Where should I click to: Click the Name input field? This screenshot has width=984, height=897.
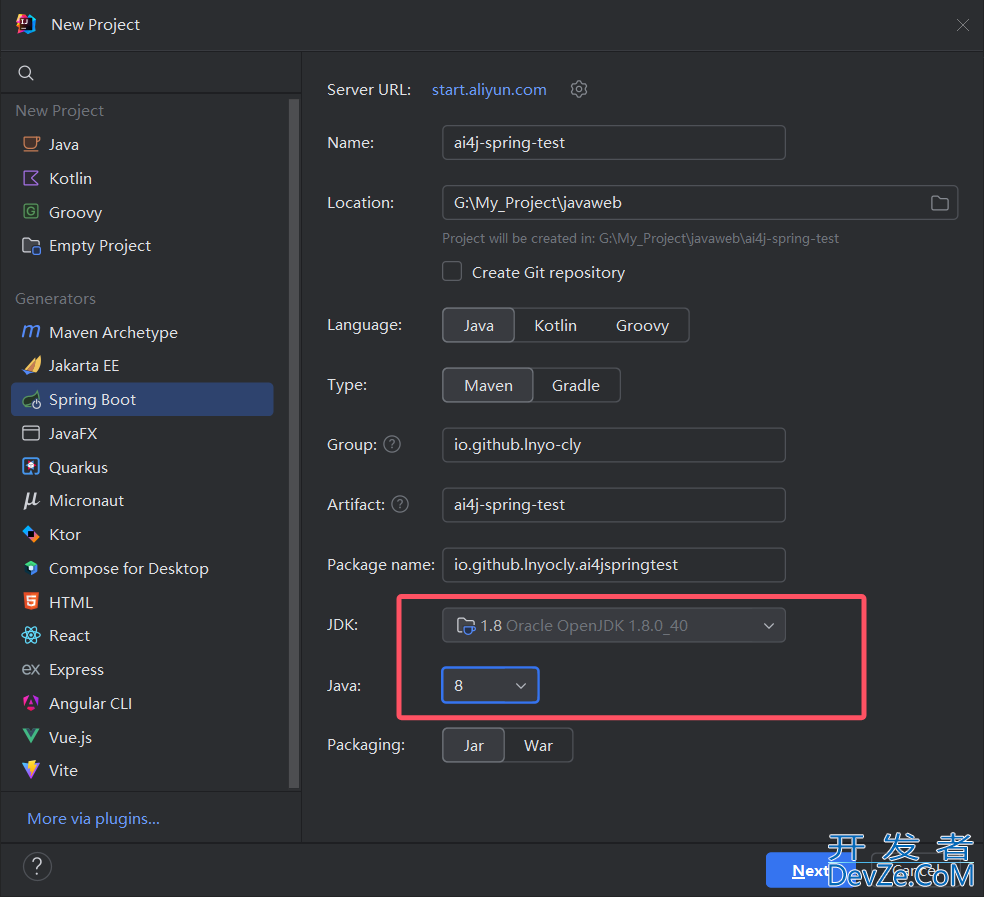(614, 142)
